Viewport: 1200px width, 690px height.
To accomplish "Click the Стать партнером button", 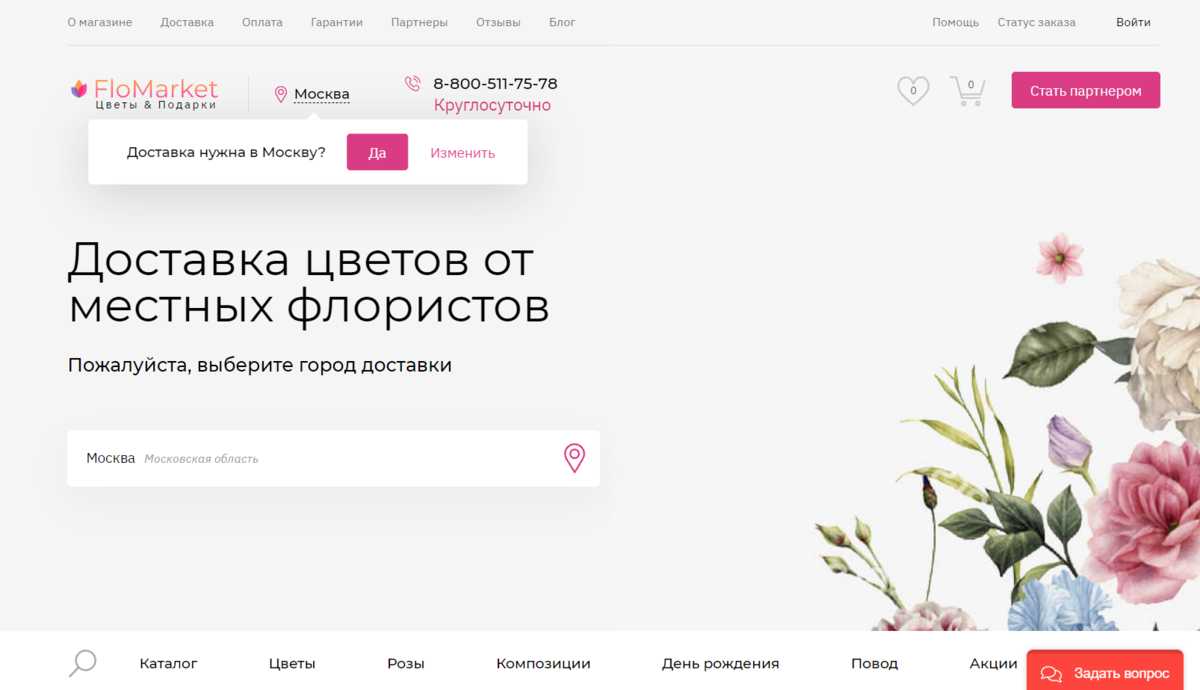I will tap(1085, 89).
